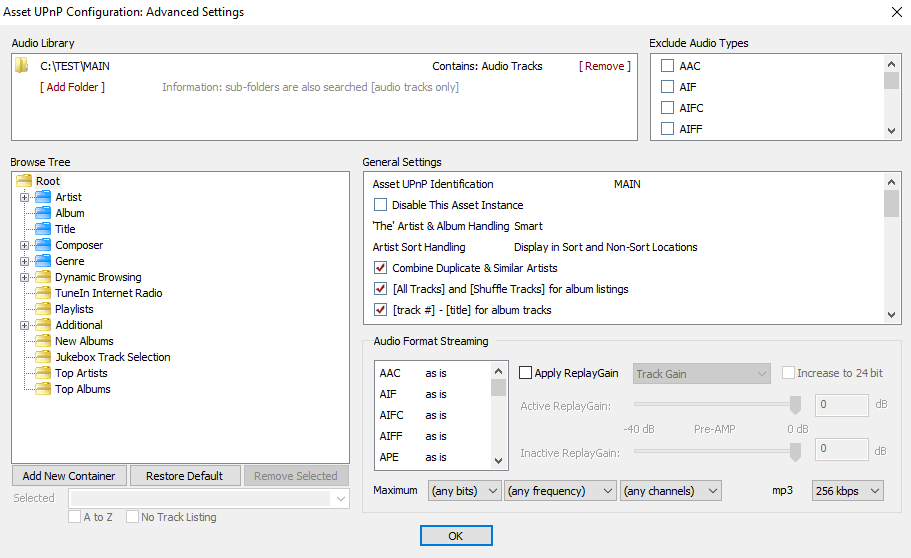Click the folder icon next to C:\TEST\MAIN
The height and width of the screenshot is (558, 911).
click(22, 66)
